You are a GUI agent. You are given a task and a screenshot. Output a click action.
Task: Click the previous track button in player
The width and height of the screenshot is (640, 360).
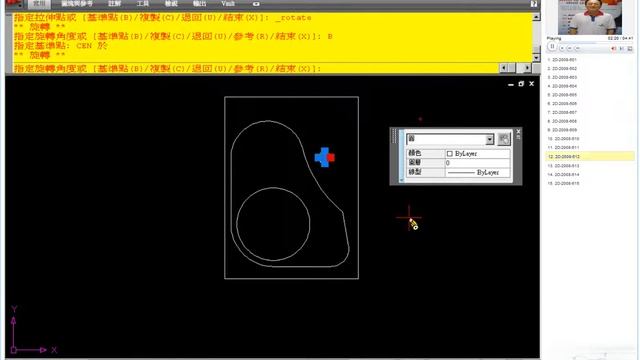(570, 48)
